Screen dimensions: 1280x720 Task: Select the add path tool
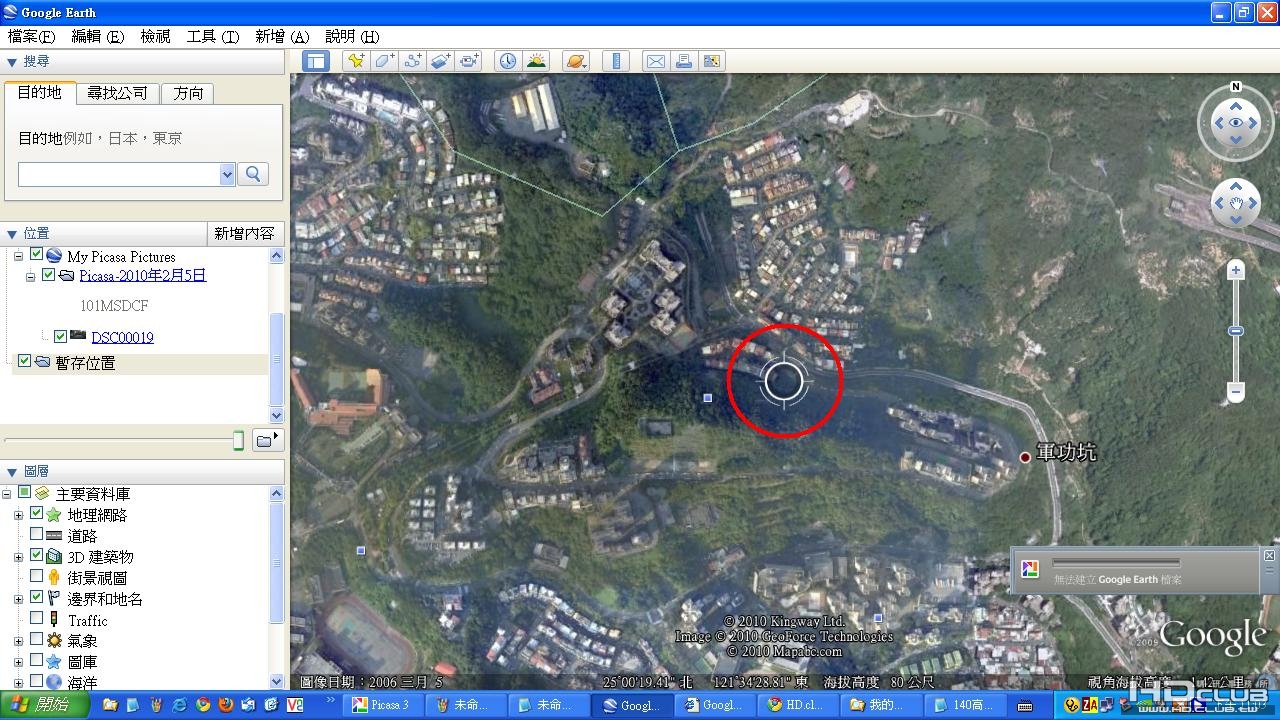point(413,61)
